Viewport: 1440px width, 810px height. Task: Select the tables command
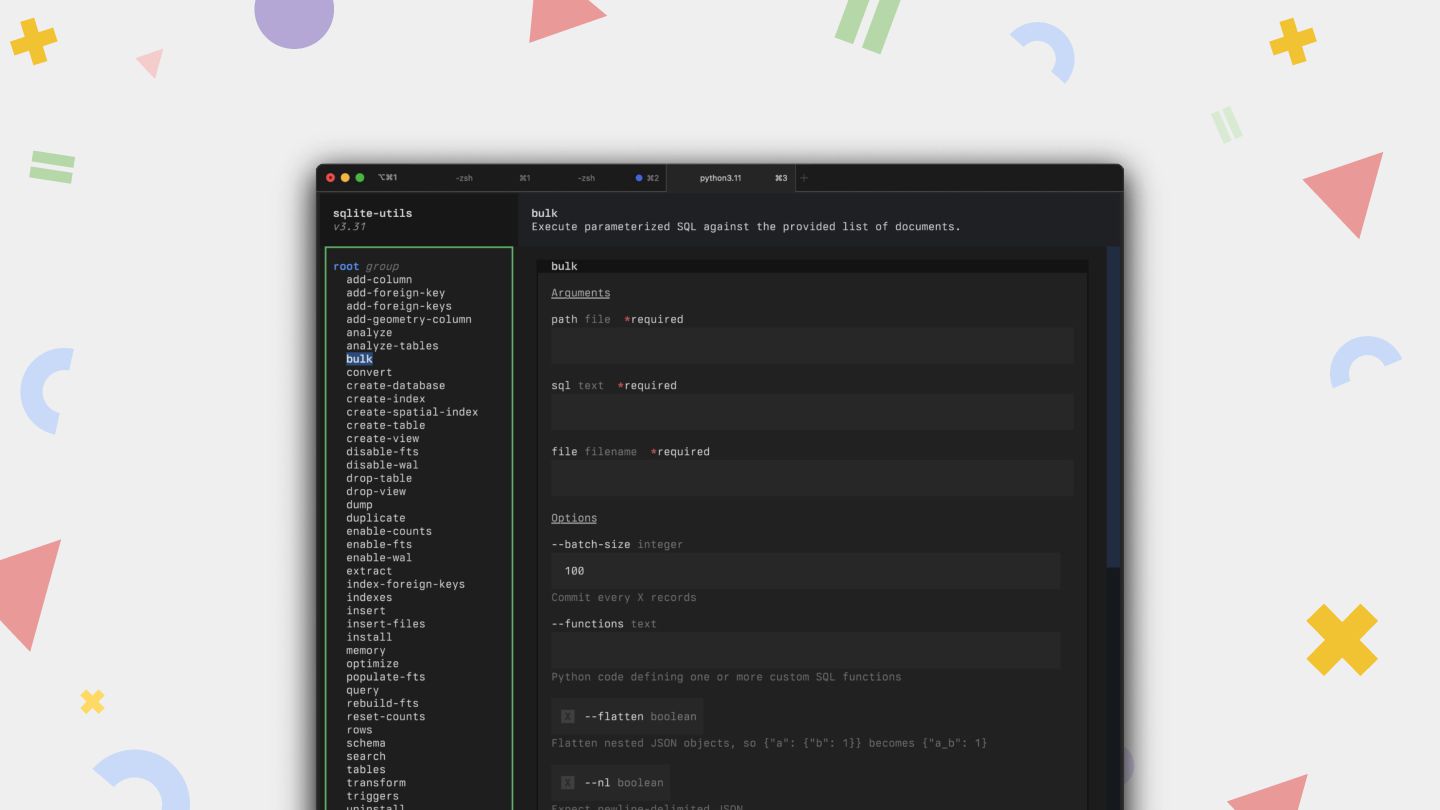(366, 769)
